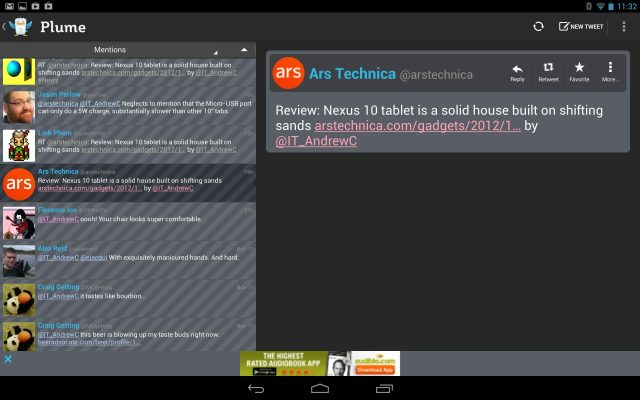The width and height of the screenshot is (640, 400).
Task: Open the beeradvocate.com link in Craig Getting tweet
Action: (x=89, y=342)
